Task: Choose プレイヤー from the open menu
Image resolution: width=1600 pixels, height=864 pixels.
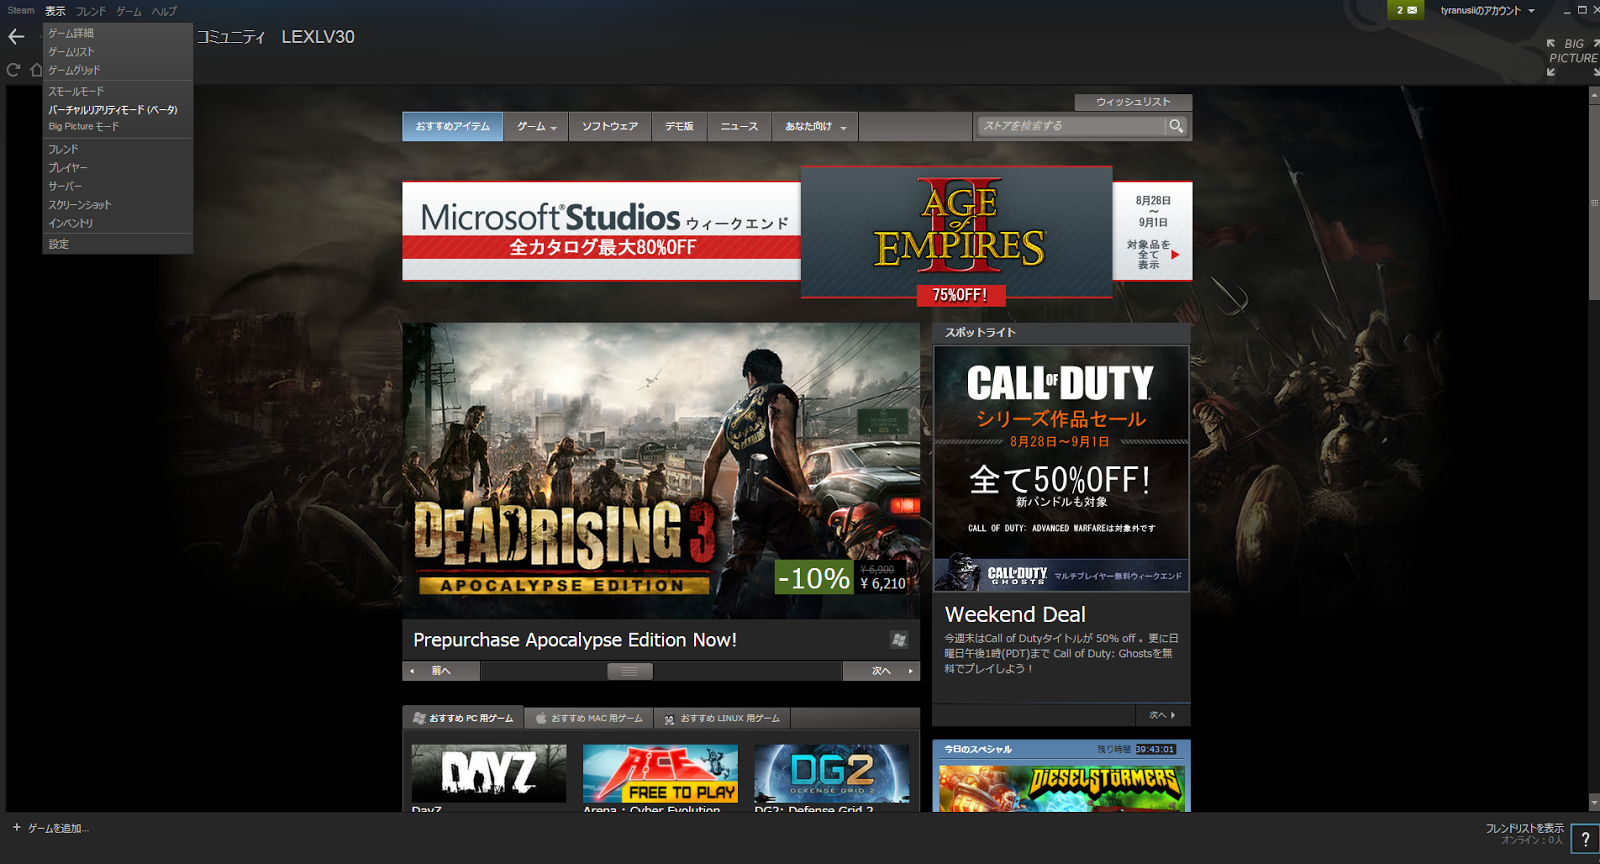Action: (117, 168)
